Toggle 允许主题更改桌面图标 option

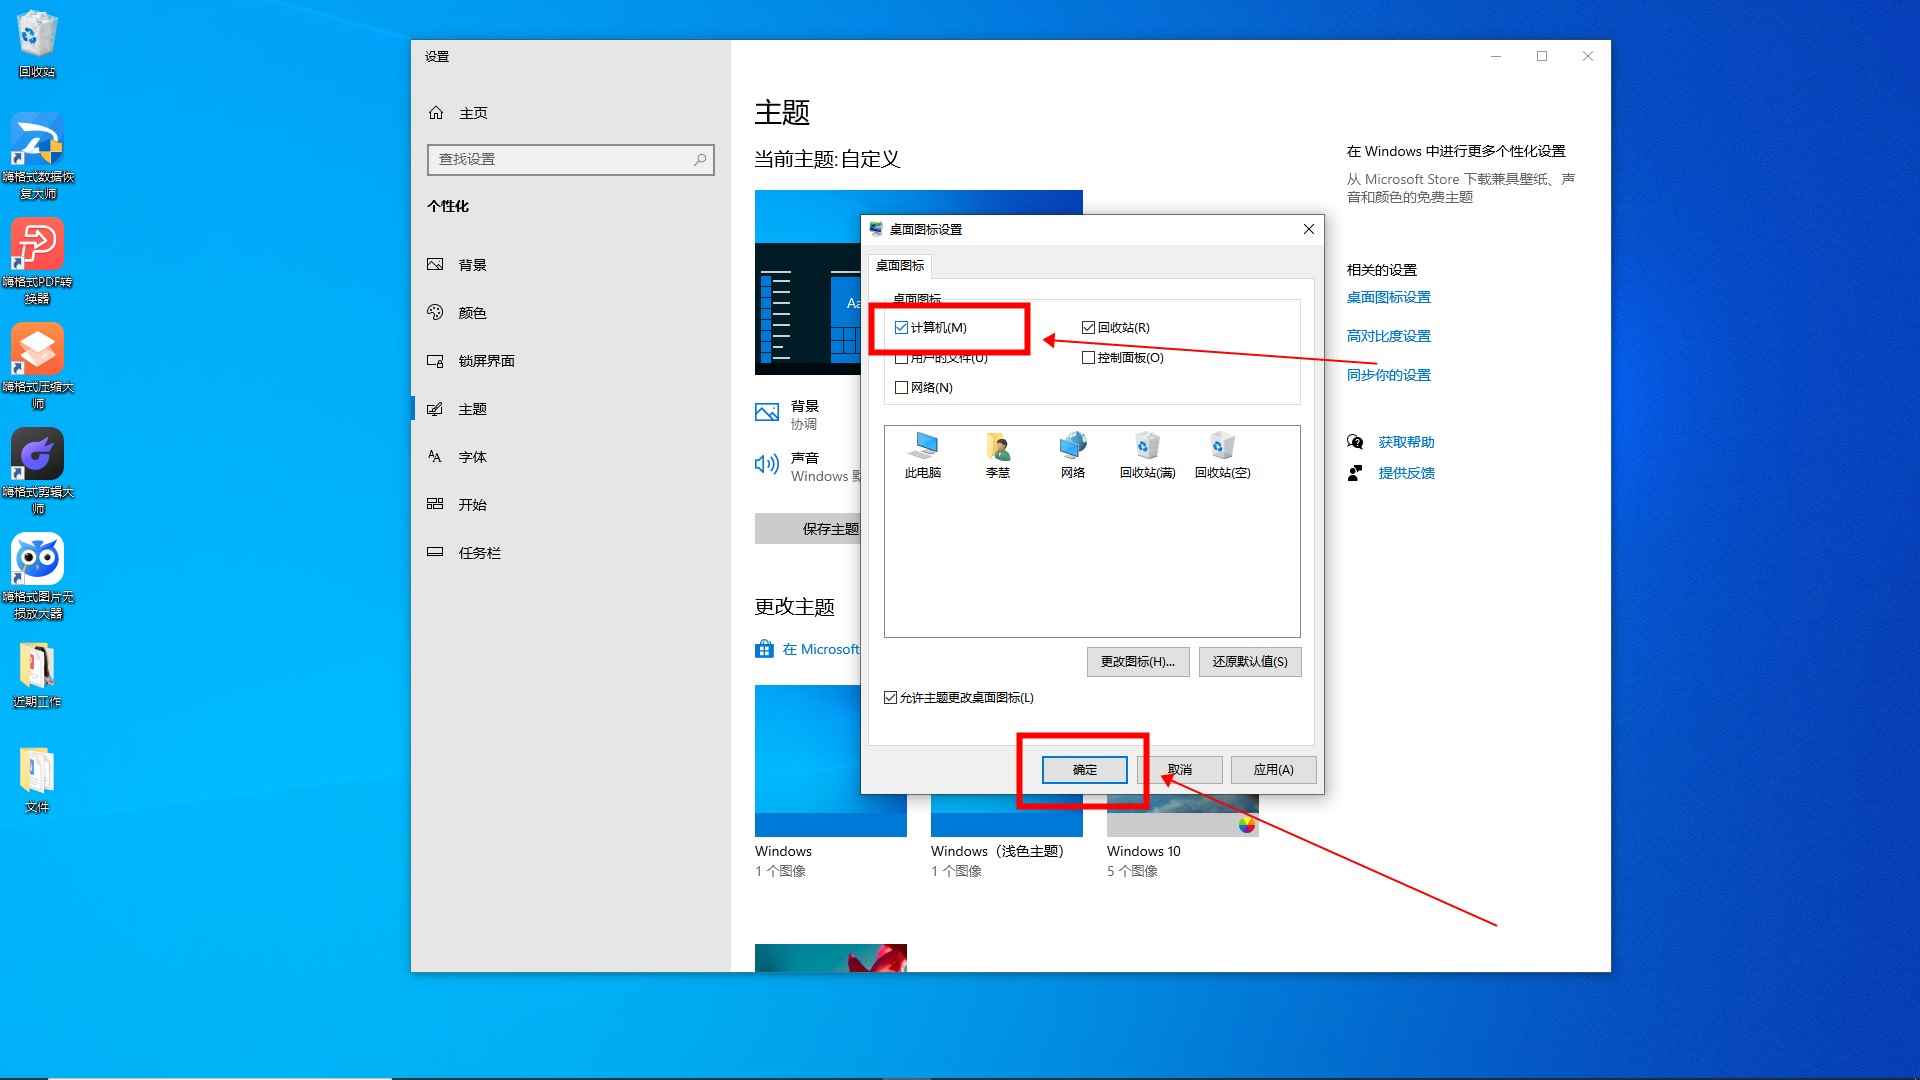[x=890, y=697]
